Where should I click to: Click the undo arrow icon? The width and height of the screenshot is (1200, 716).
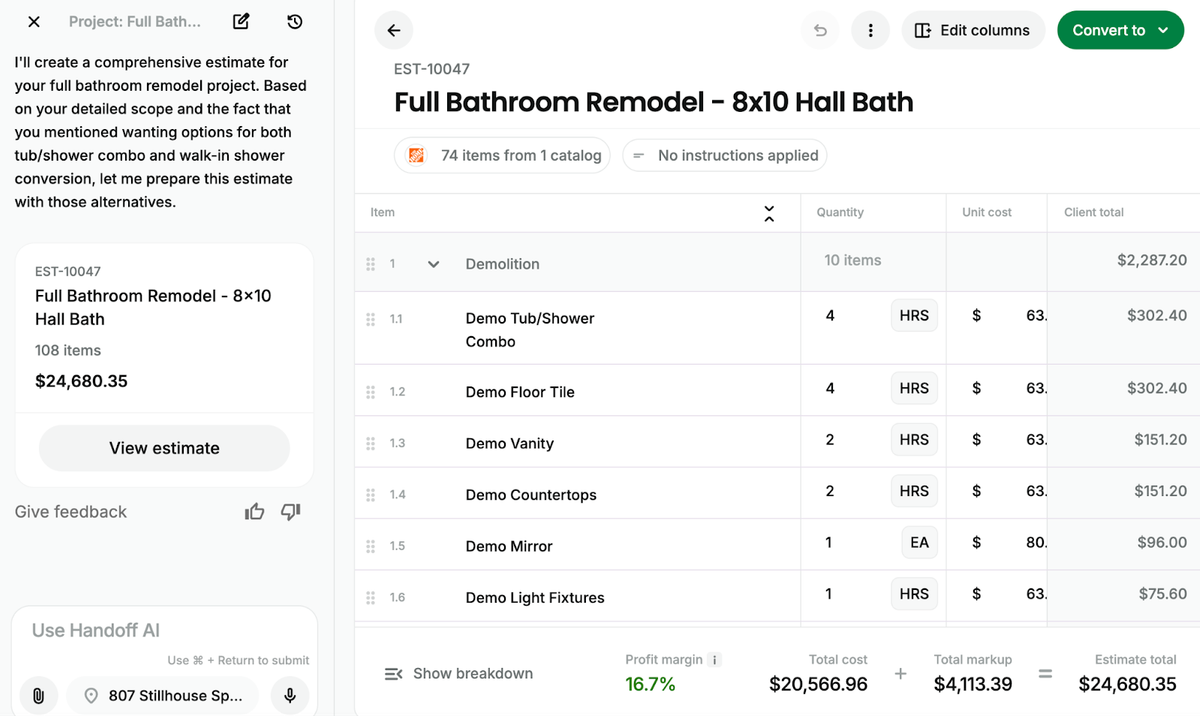pos(820,30)
